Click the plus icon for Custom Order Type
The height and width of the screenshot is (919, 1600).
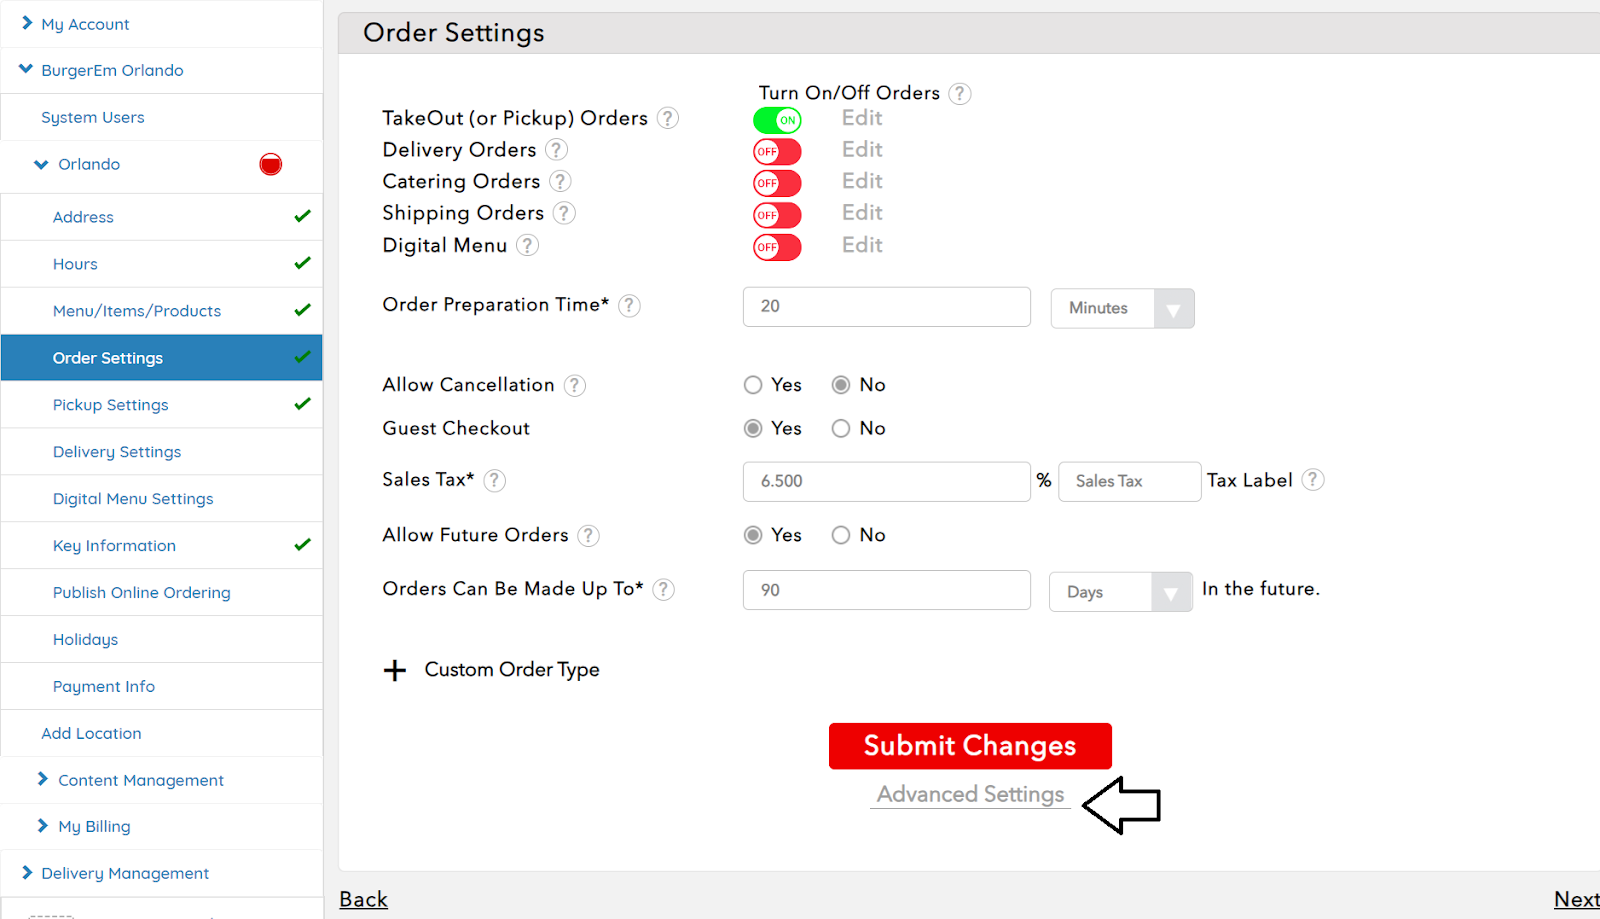point(395,670)
